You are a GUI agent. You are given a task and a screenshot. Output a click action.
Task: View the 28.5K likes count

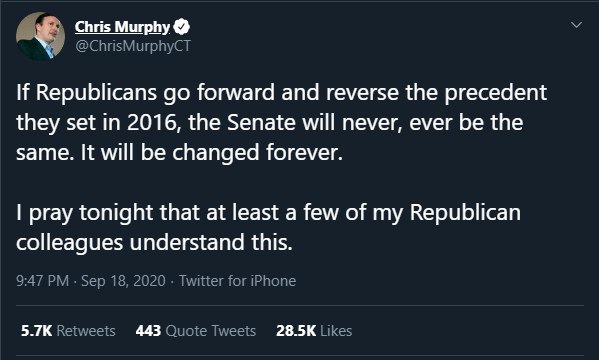pyautogui.click(x=296, y=331)
